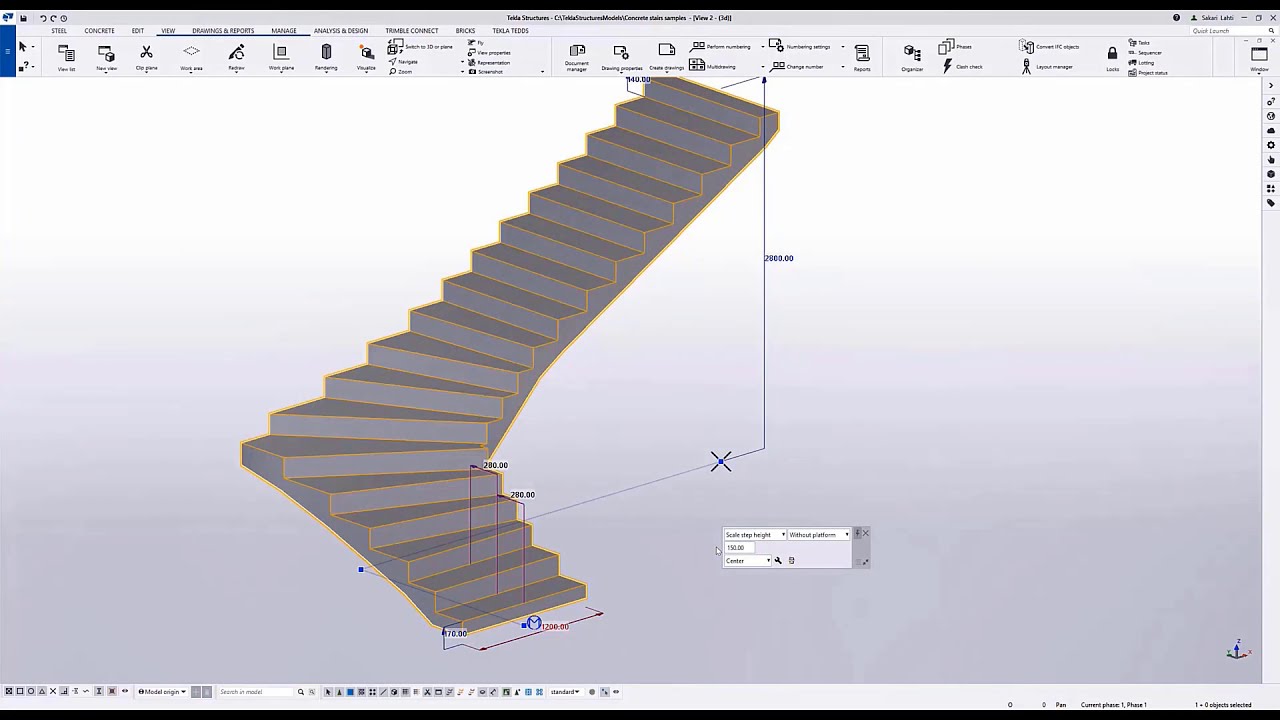Screen dimensions: 1280x720
Task: Click the undo arrow in title bar
Action: pyautogui.click(x=43, y=18)
